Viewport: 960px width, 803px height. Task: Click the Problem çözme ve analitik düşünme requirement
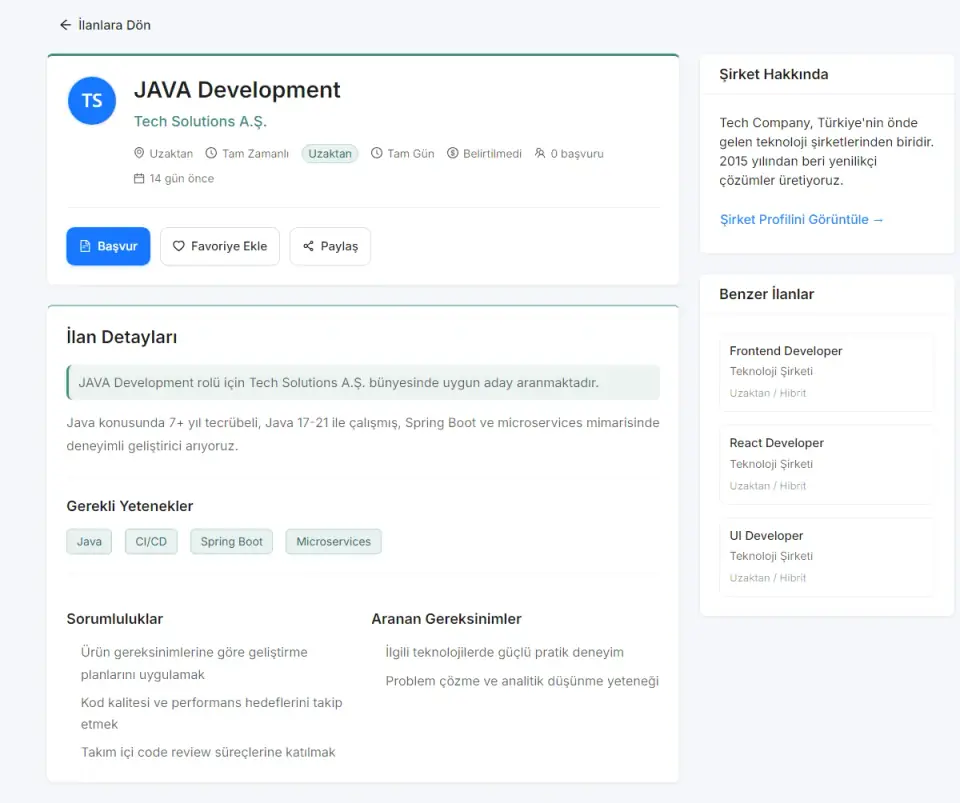point(522,681)
